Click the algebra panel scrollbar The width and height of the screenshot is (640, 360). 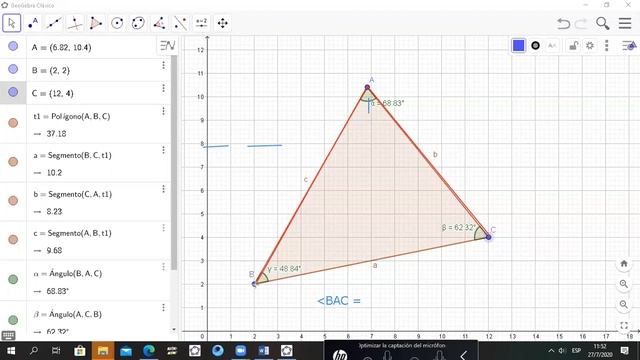(174, 162)
